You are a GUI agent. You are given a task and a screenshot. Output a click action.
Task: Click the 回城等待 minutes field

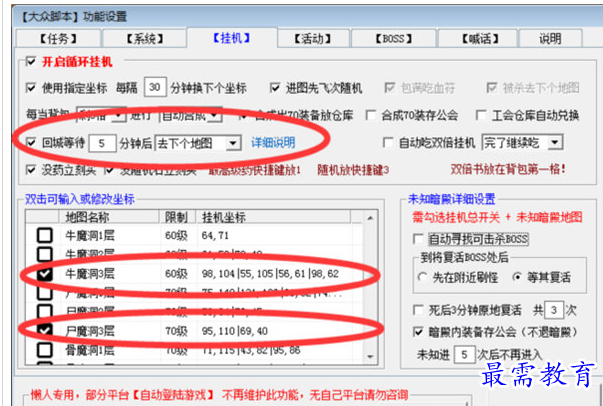(x=102, y=143)
